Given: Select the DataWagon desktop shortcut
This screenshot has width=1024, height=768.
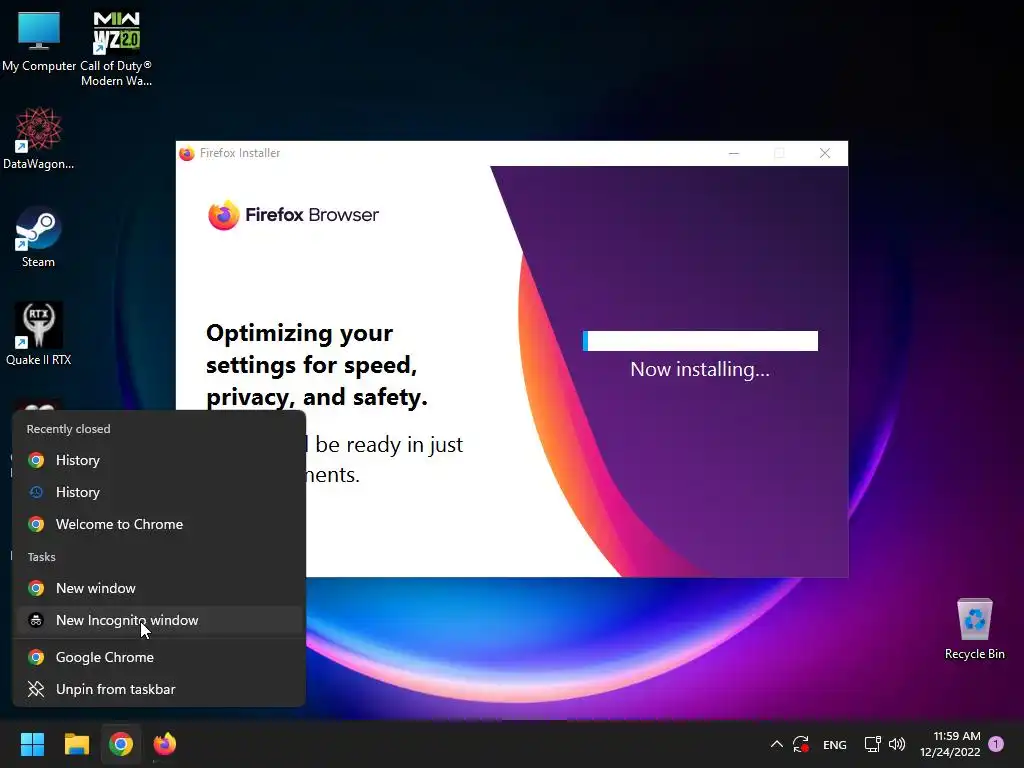Looking at the screenshot, I should tap(39, 138).
